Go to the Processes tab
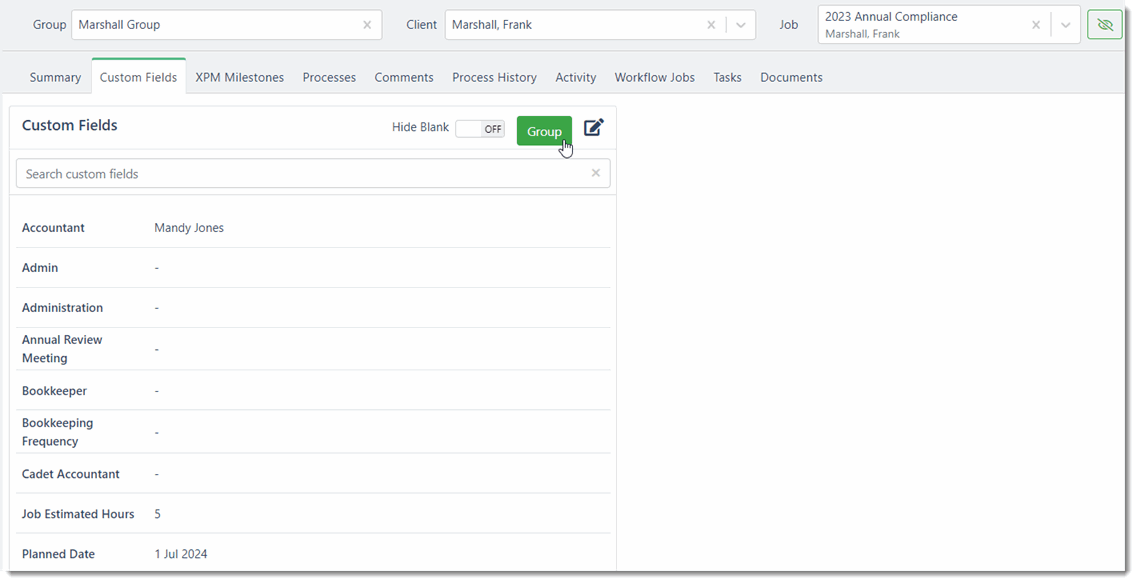Viewport: 1137px width, 583px height. (329, 77)
